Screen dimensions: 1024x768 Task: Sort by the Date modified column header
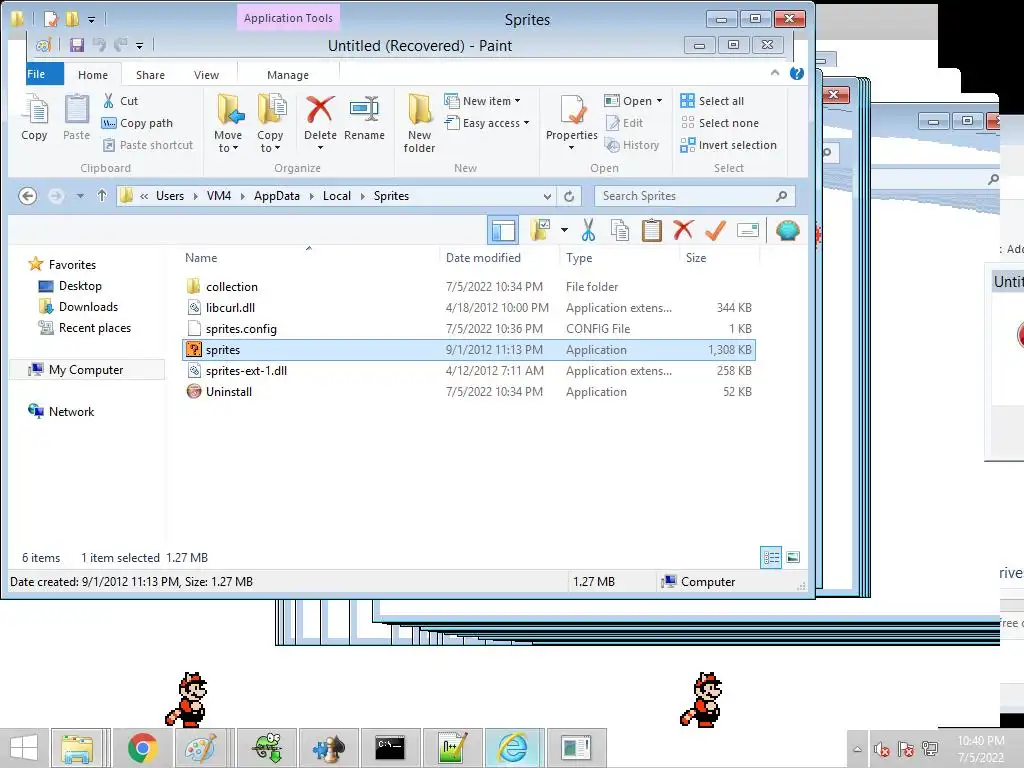point(483,258)
